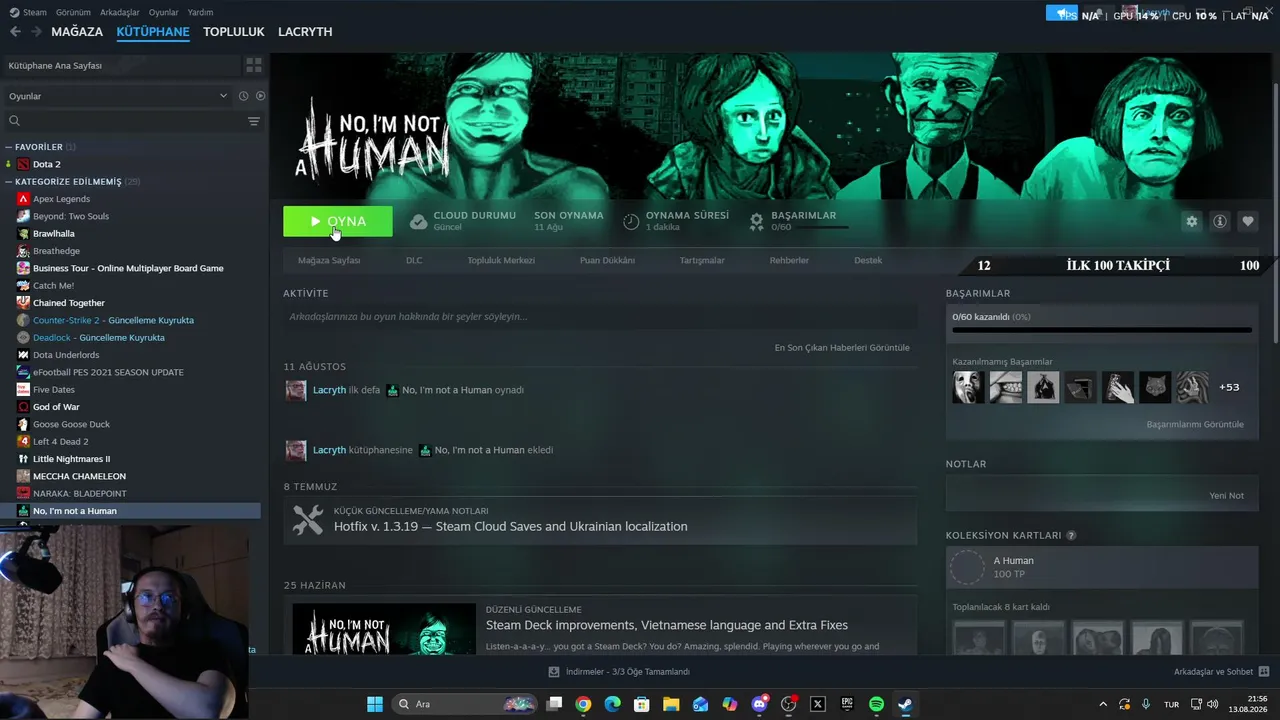1280x720 pixels.
Task: Select God of War in library
Action: [56, 407]
